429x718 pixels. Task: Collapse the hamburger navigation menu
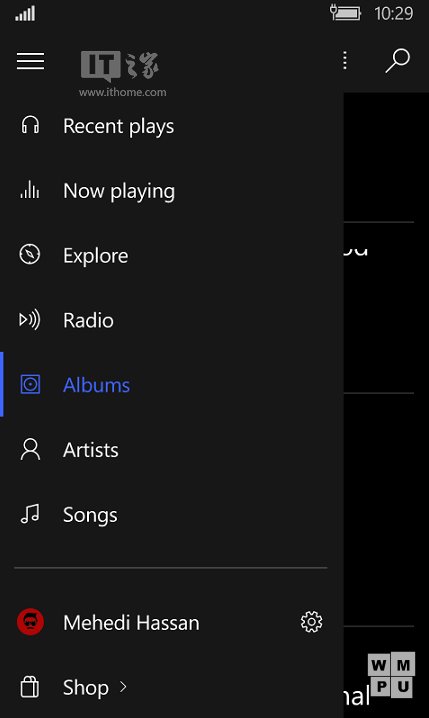click(30, 61)
